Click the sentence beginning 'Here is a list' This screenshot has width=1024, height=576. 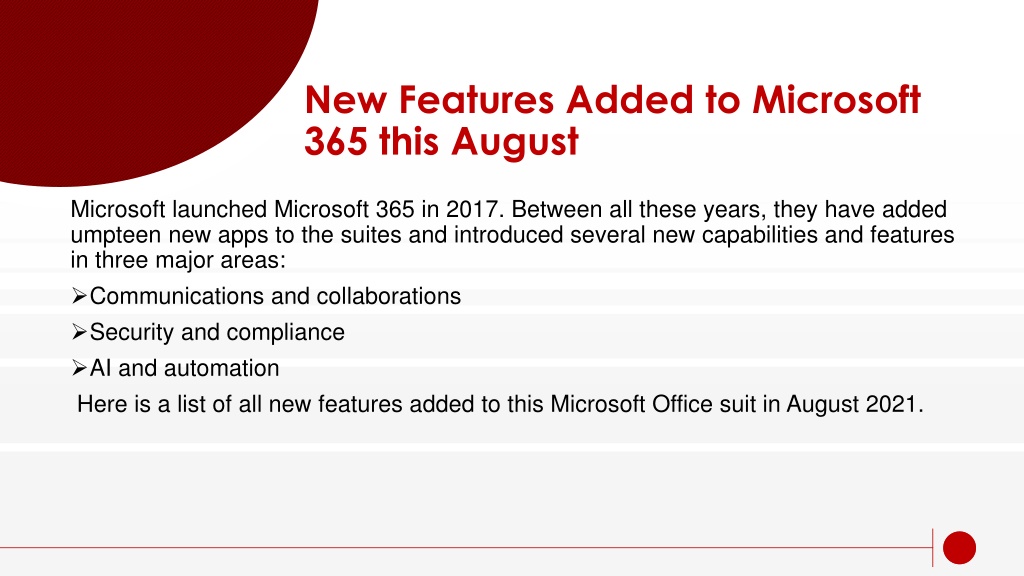500,404
